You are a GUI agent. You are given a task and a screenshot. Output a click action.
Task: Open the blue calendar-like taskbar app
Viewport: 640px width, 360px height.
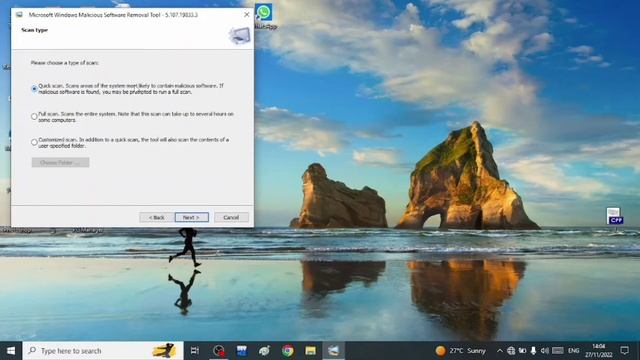coord(242,351)
